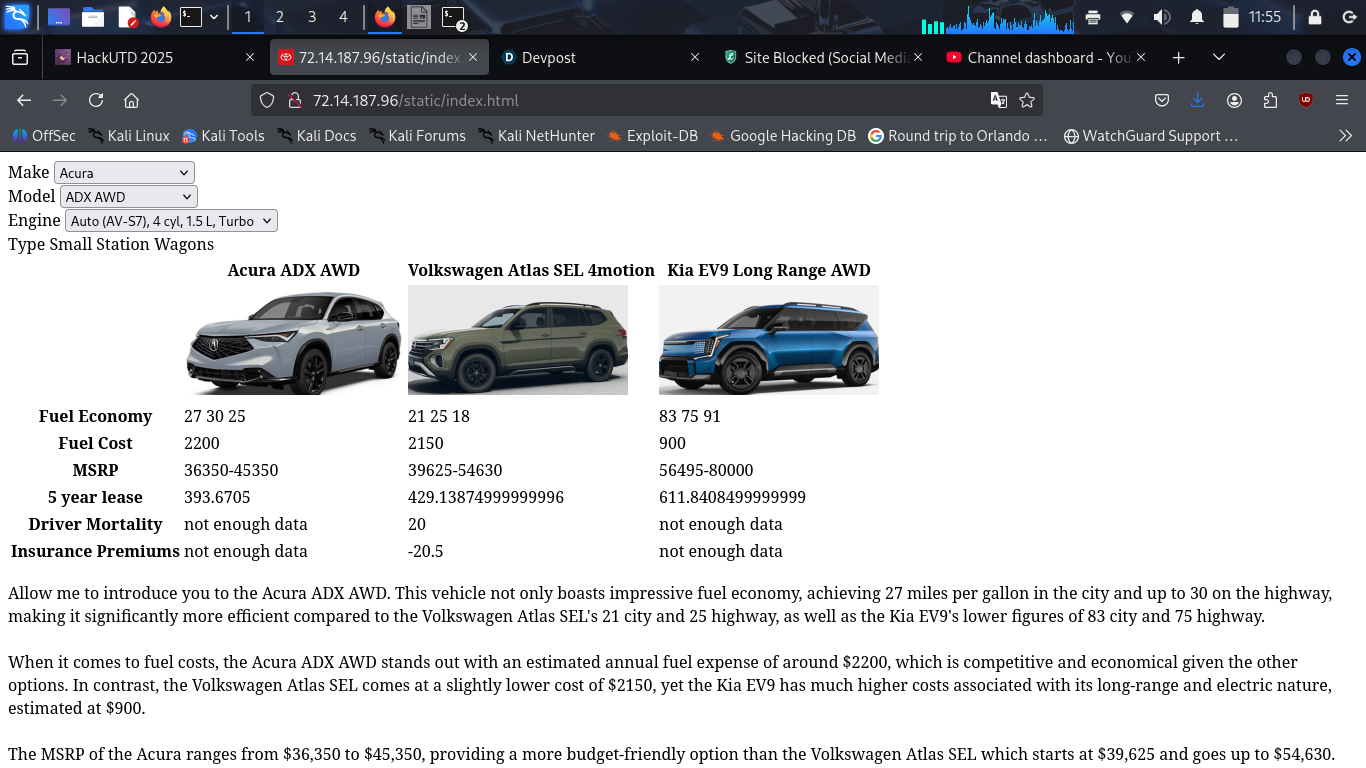Close the Channel dashboard tab

1141,58
